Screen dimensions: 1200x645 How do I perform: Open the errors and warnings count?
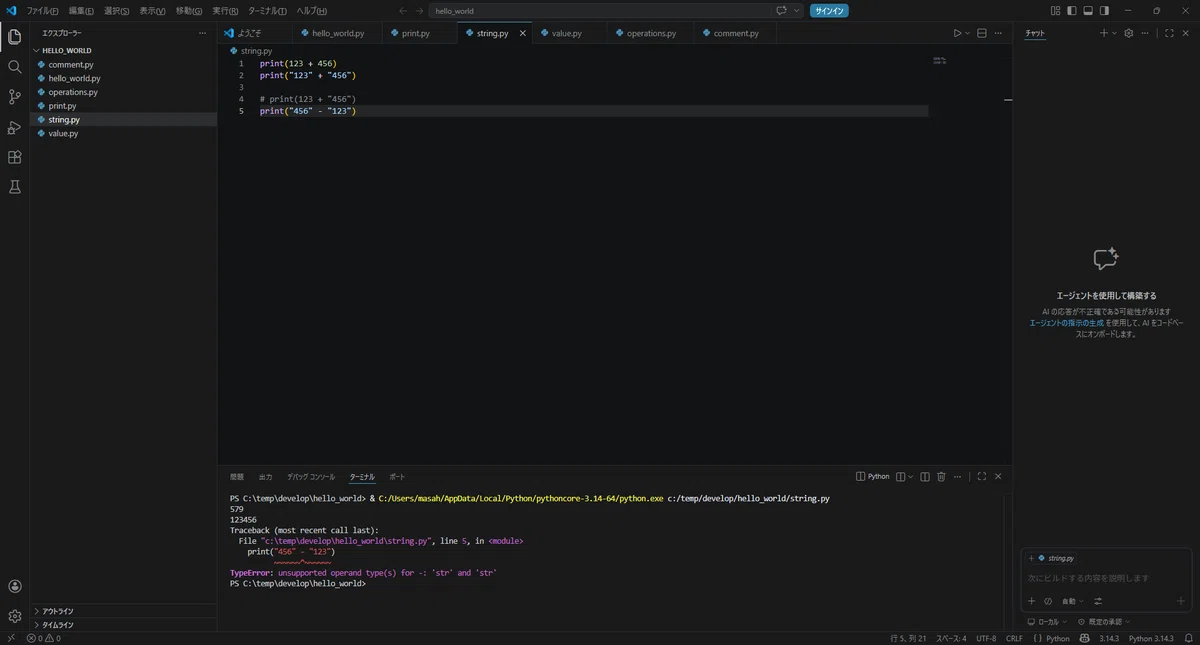[44, 638]
